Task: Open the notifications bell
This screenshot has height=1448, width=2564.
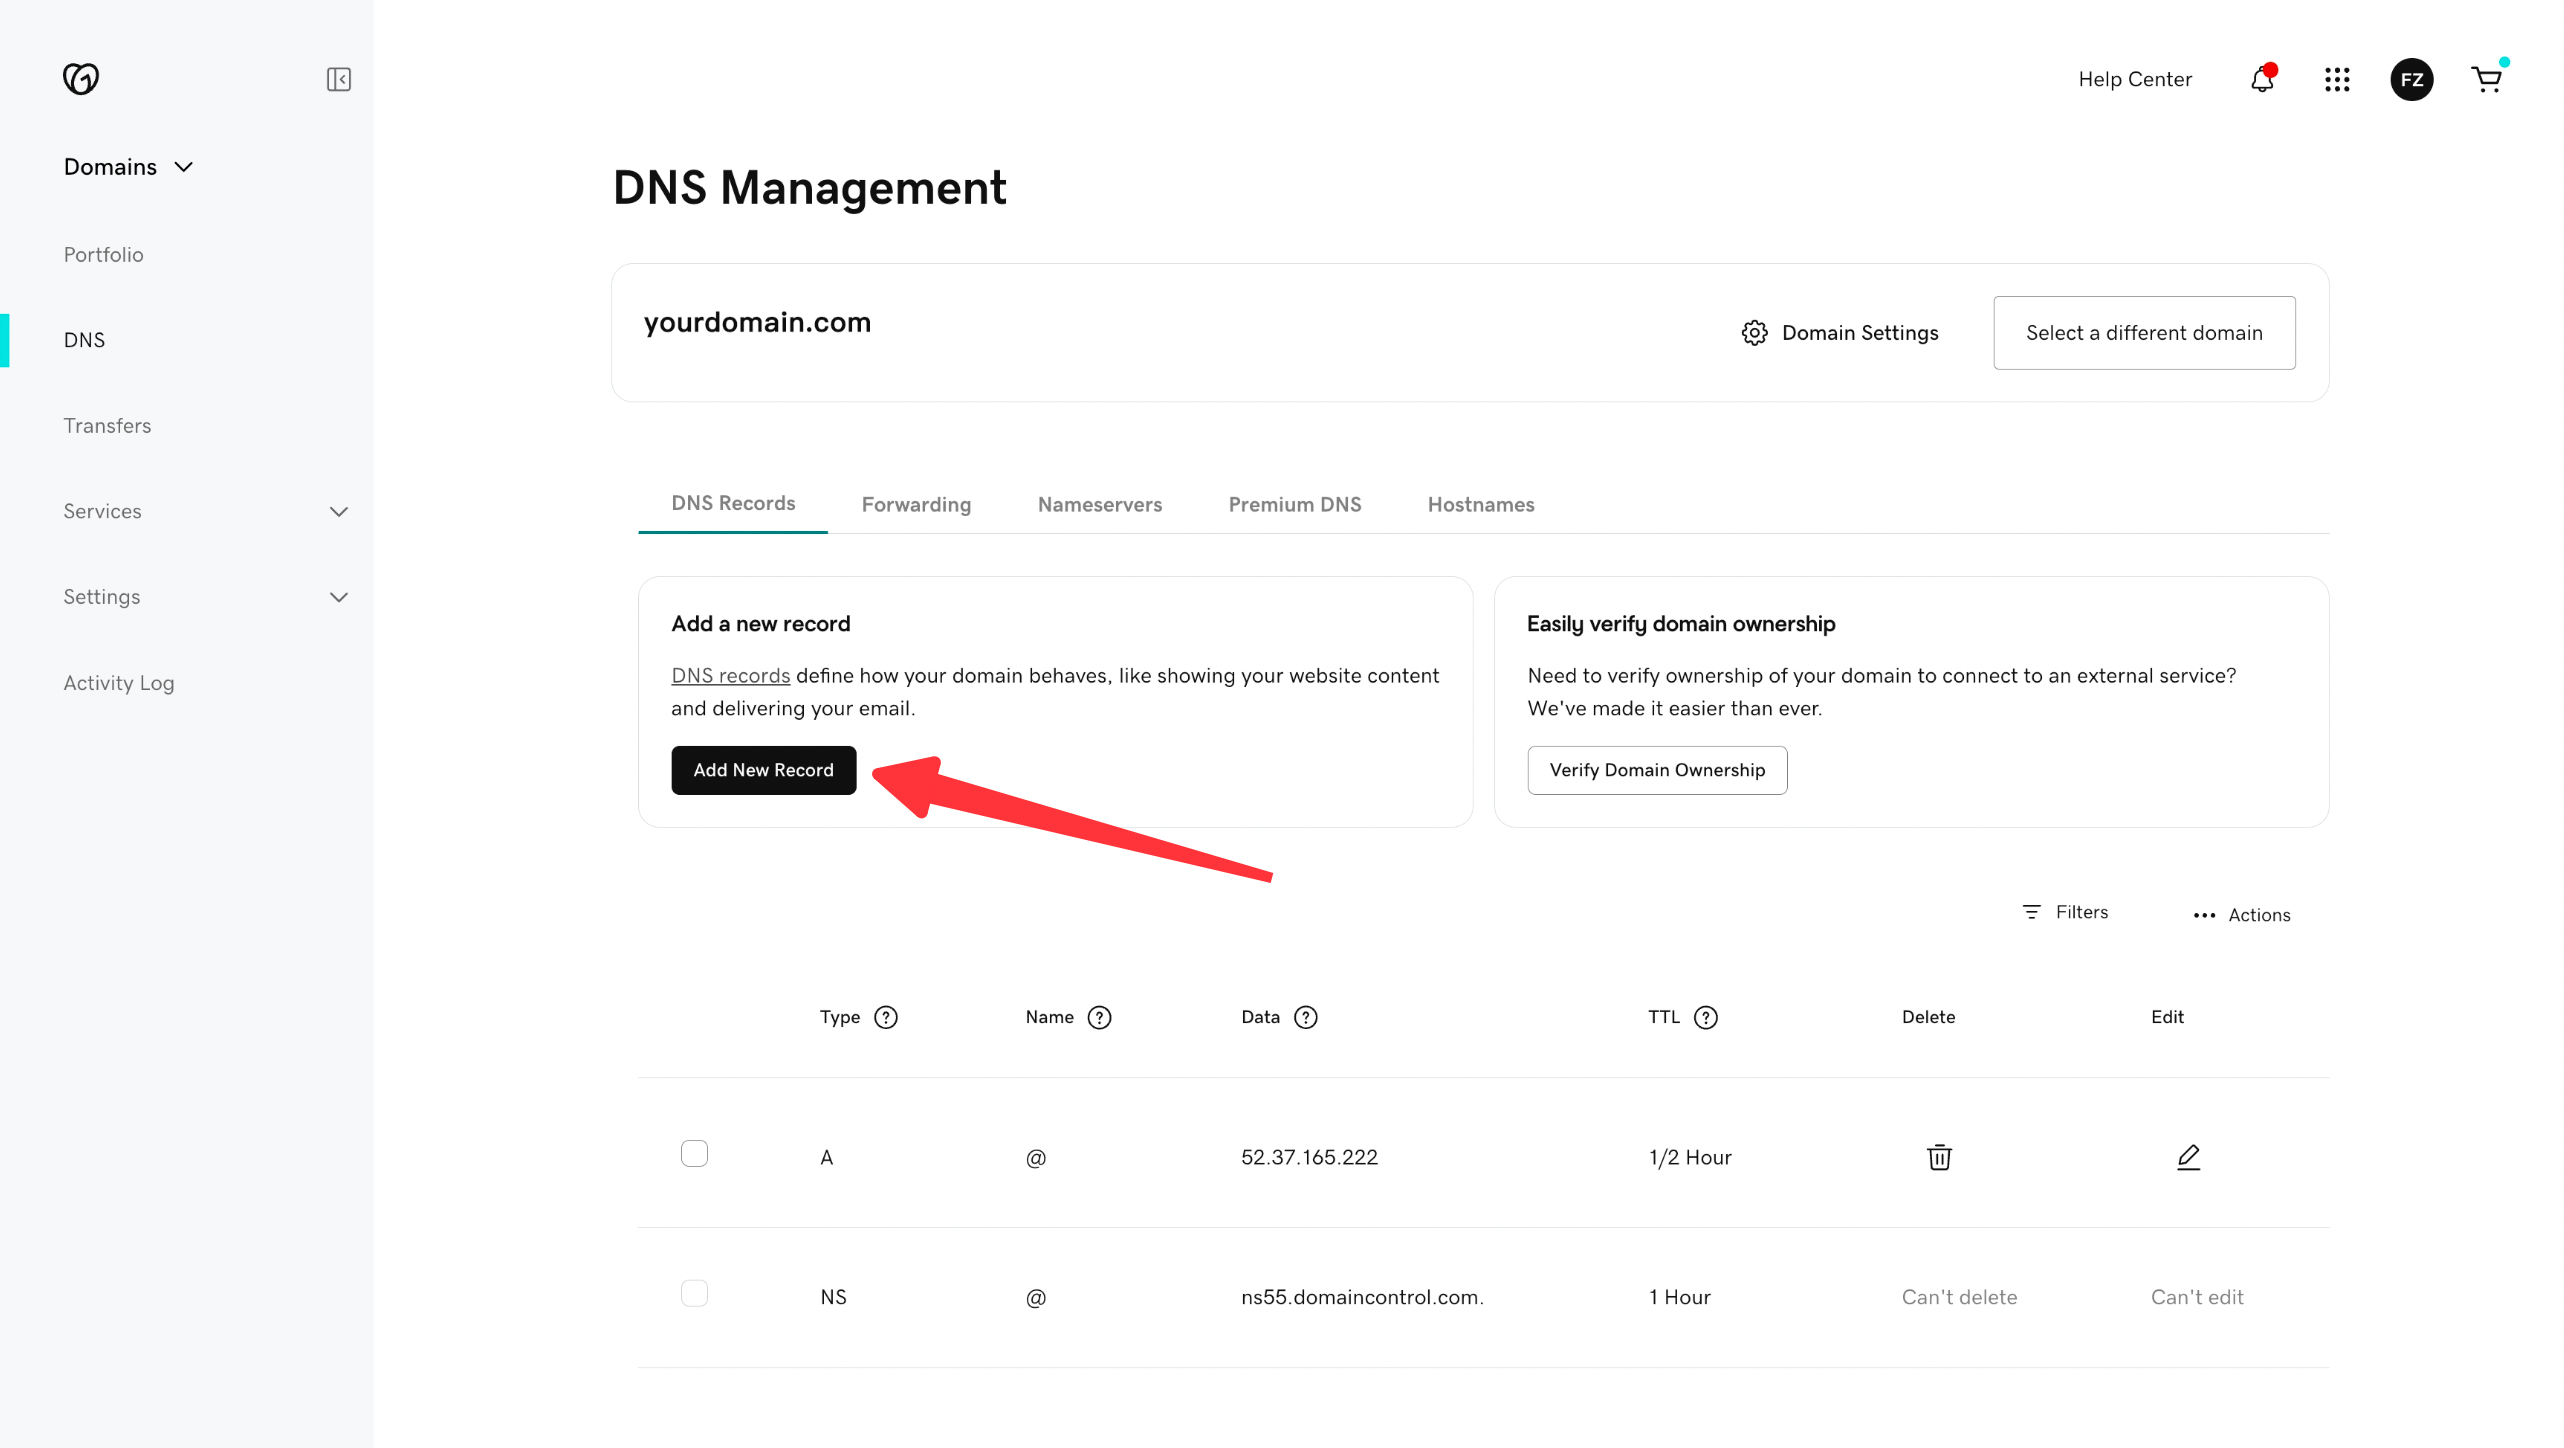Action: coord(2262,79)
